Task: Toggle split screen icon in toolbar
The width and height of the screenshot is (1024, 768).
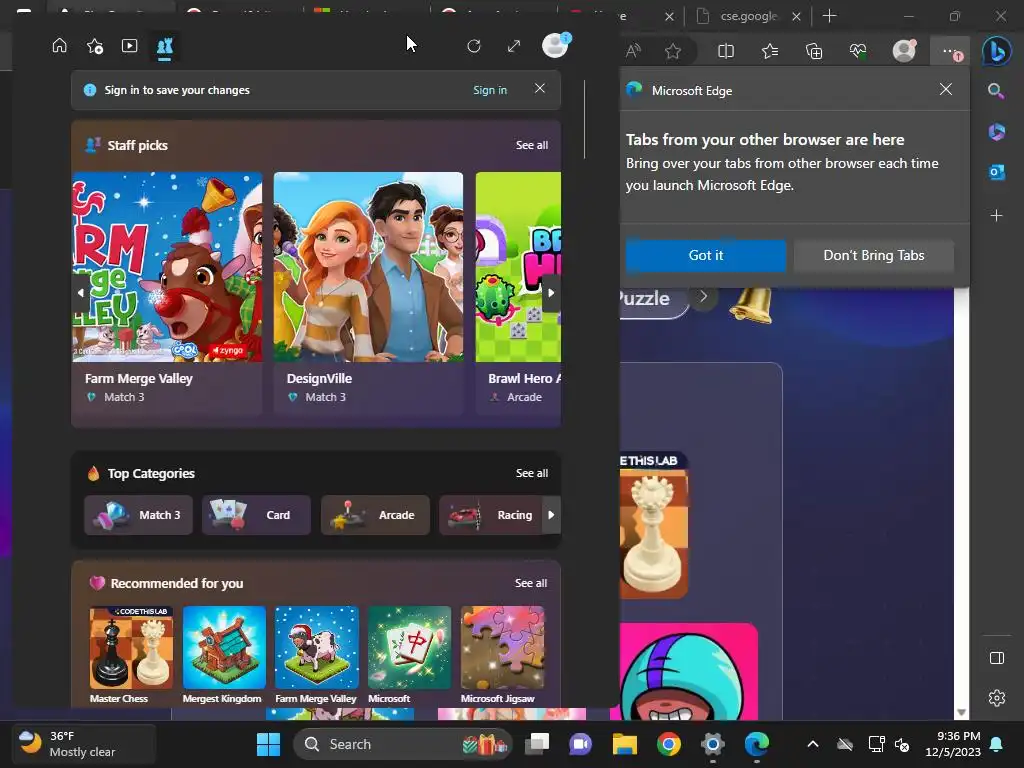Action: pyautogui.click(x=726, y=51)
